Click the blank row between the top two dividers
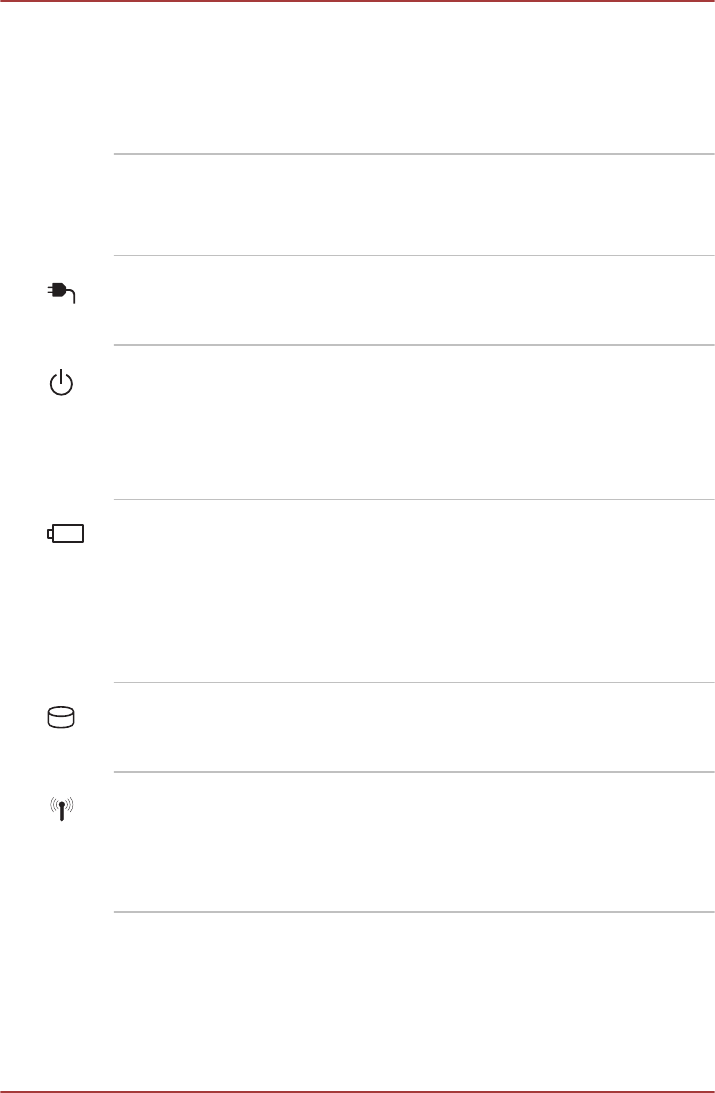The image size is (715, 1093). (413, 205)
